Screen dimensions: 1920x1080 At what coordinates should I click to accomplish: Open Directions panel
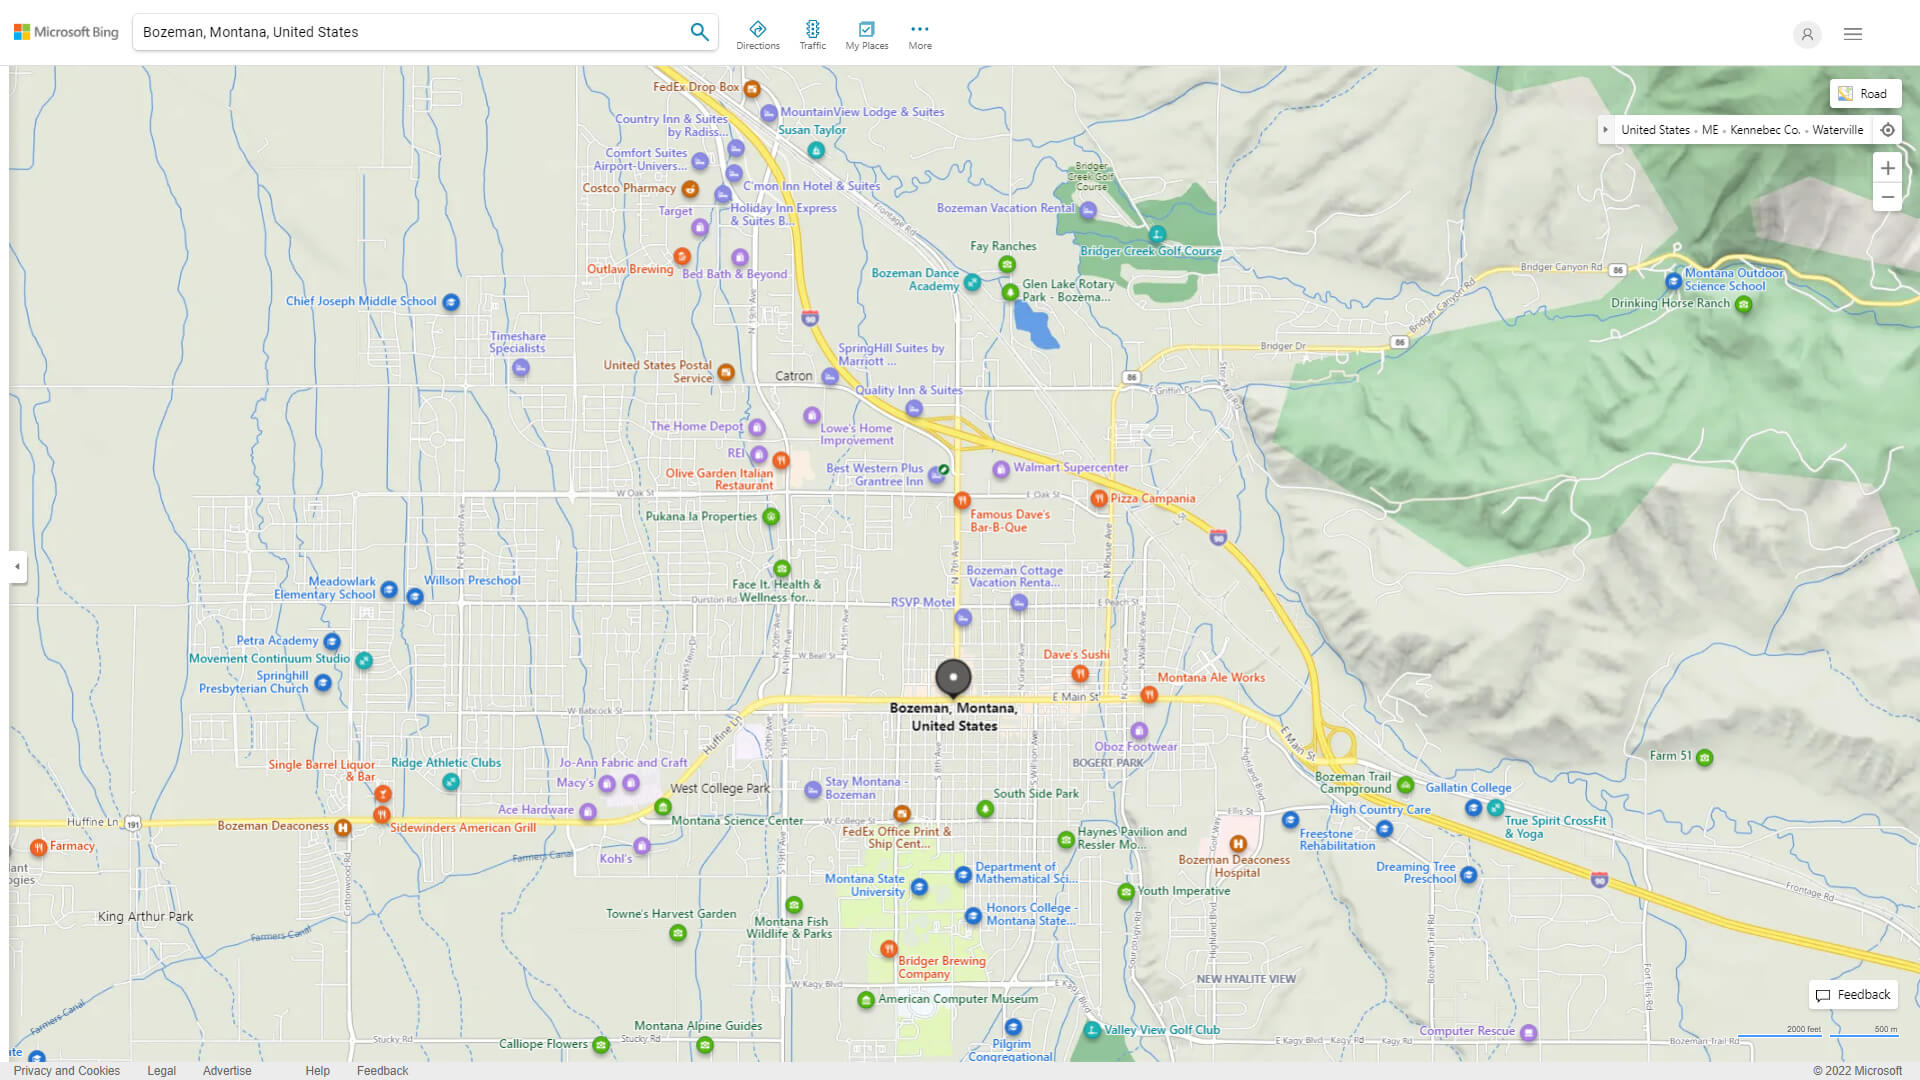758,35
